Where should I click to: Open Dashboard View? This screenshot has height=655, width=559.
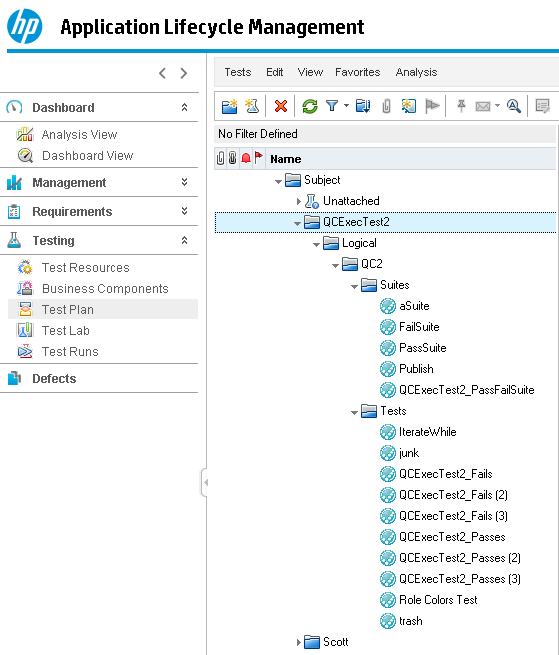pos(87,155)
